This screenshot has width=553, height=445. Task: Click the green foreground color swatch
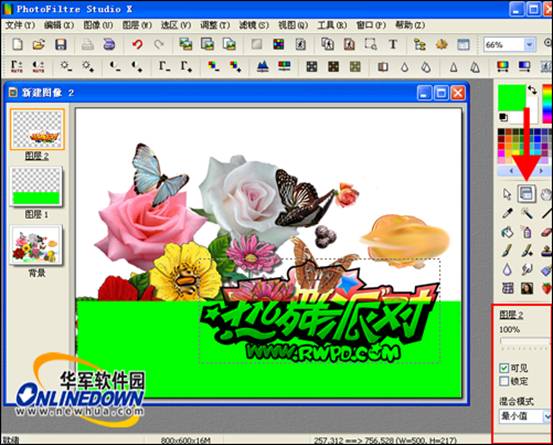[512, 98]
